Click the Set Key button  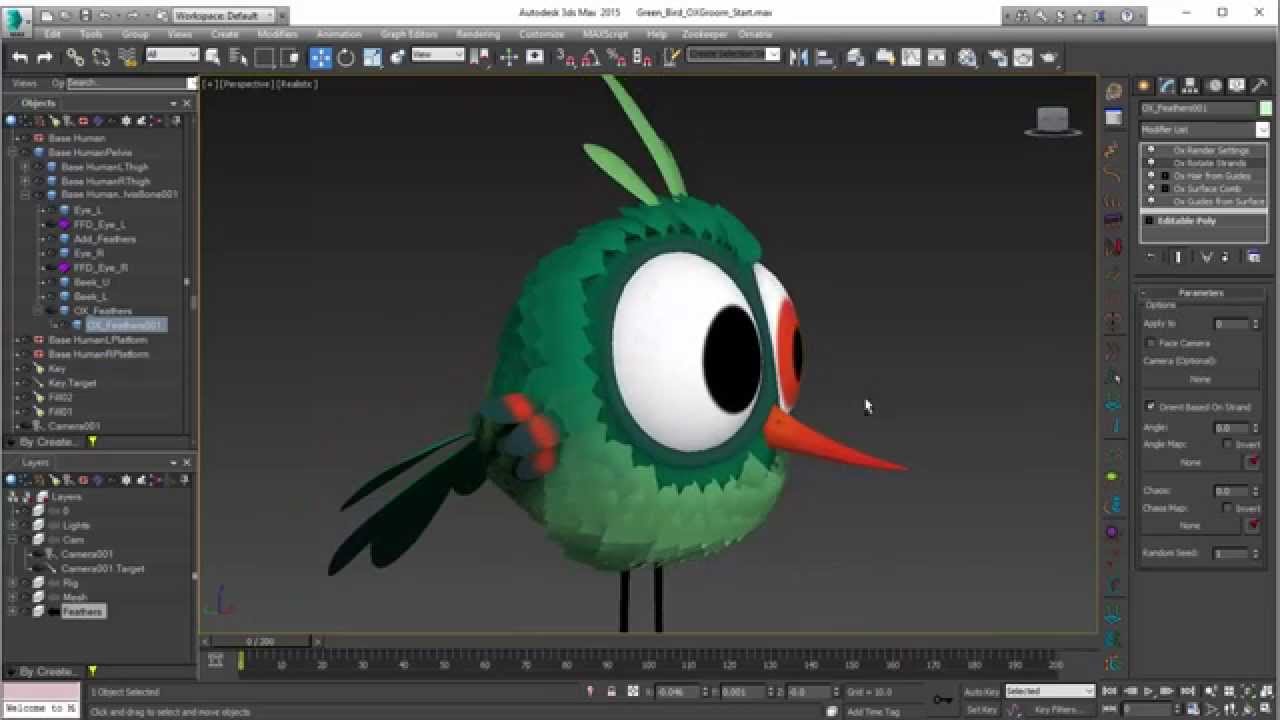click(981, 710)
